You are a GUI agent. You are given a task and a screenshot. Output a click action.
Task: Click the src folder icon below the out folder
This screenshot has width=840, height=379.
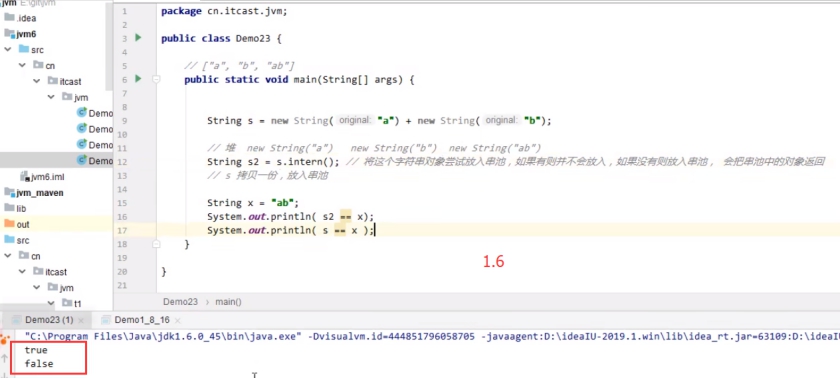click(x=9, y=240)
